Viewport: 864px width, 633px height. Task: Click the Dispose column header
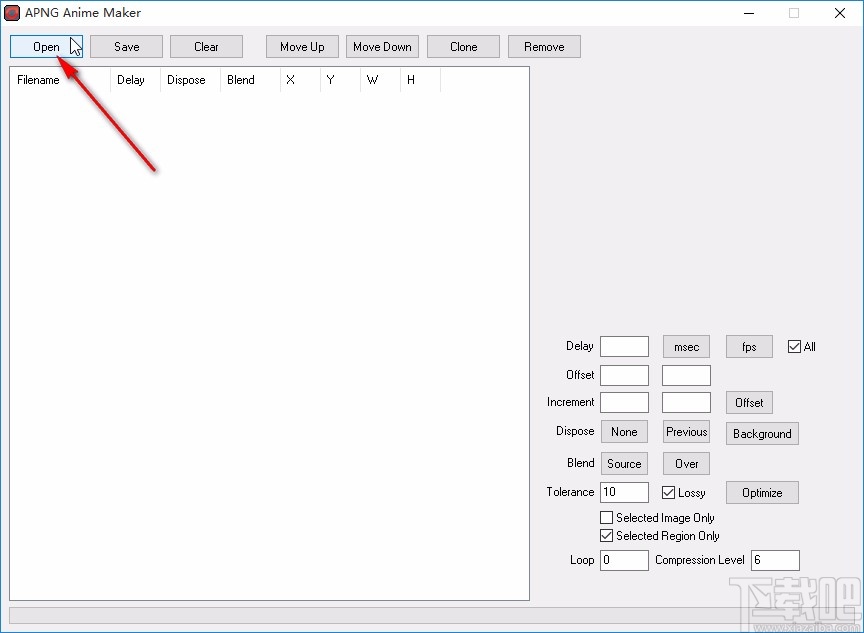(190, 80)
